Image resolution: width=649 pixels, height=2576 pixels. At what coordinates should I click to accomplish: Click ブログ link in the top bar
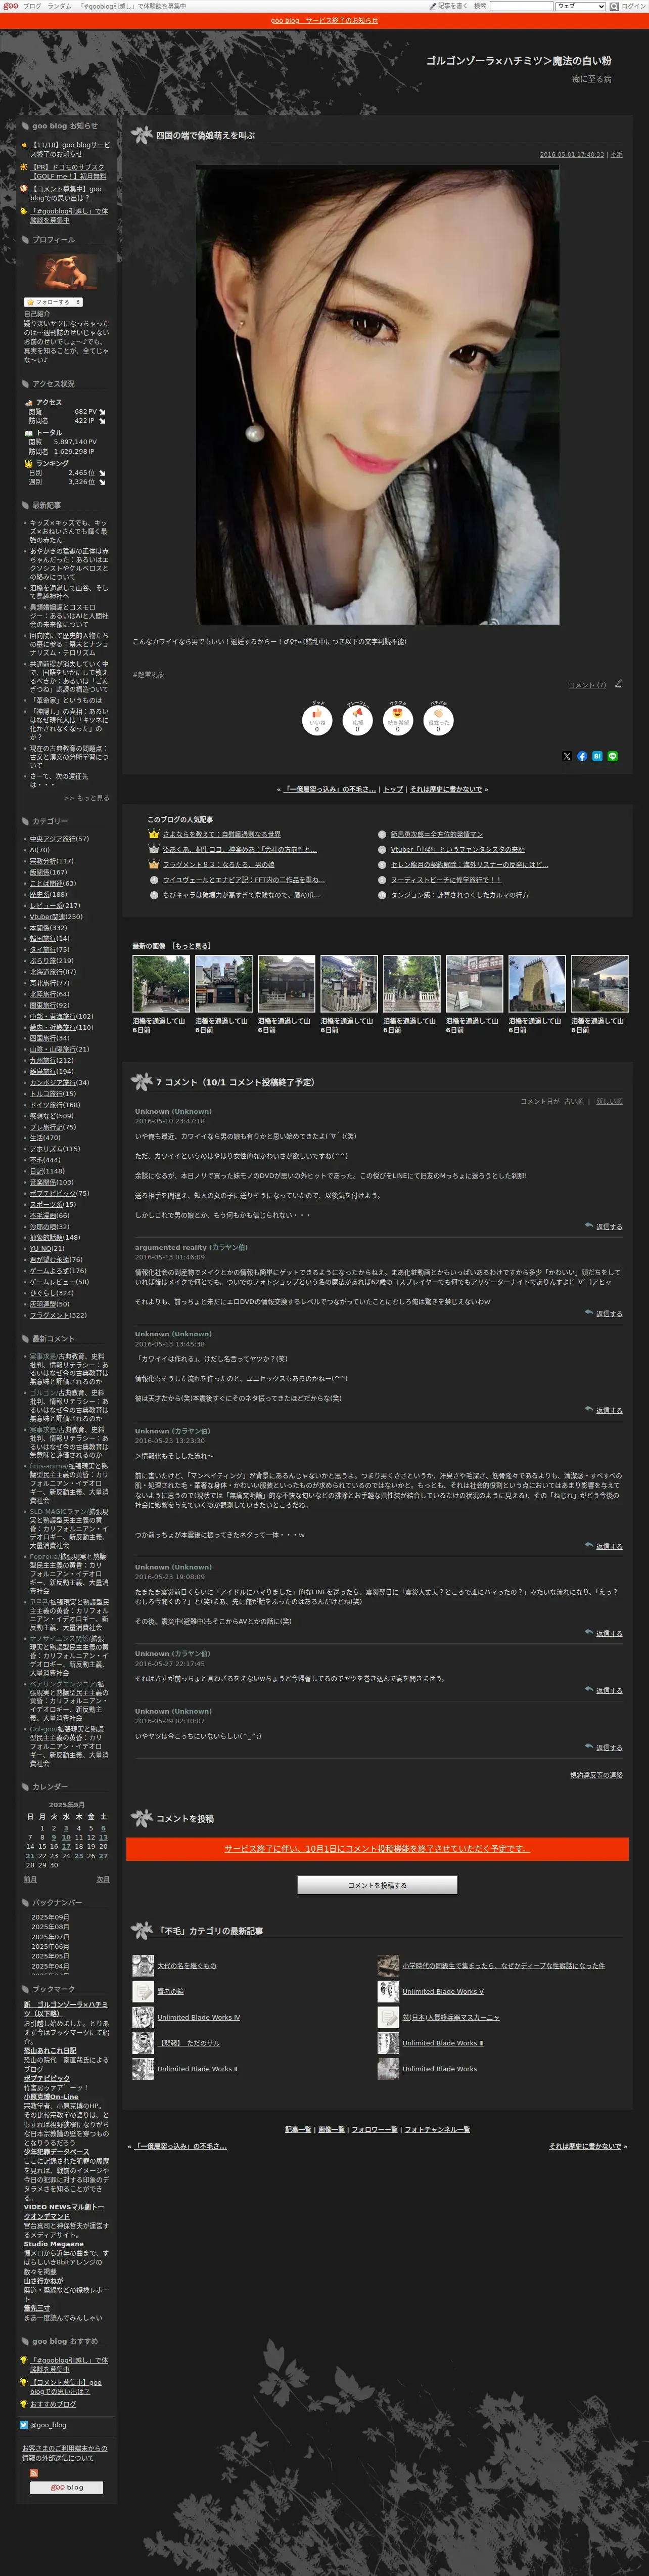32,6
